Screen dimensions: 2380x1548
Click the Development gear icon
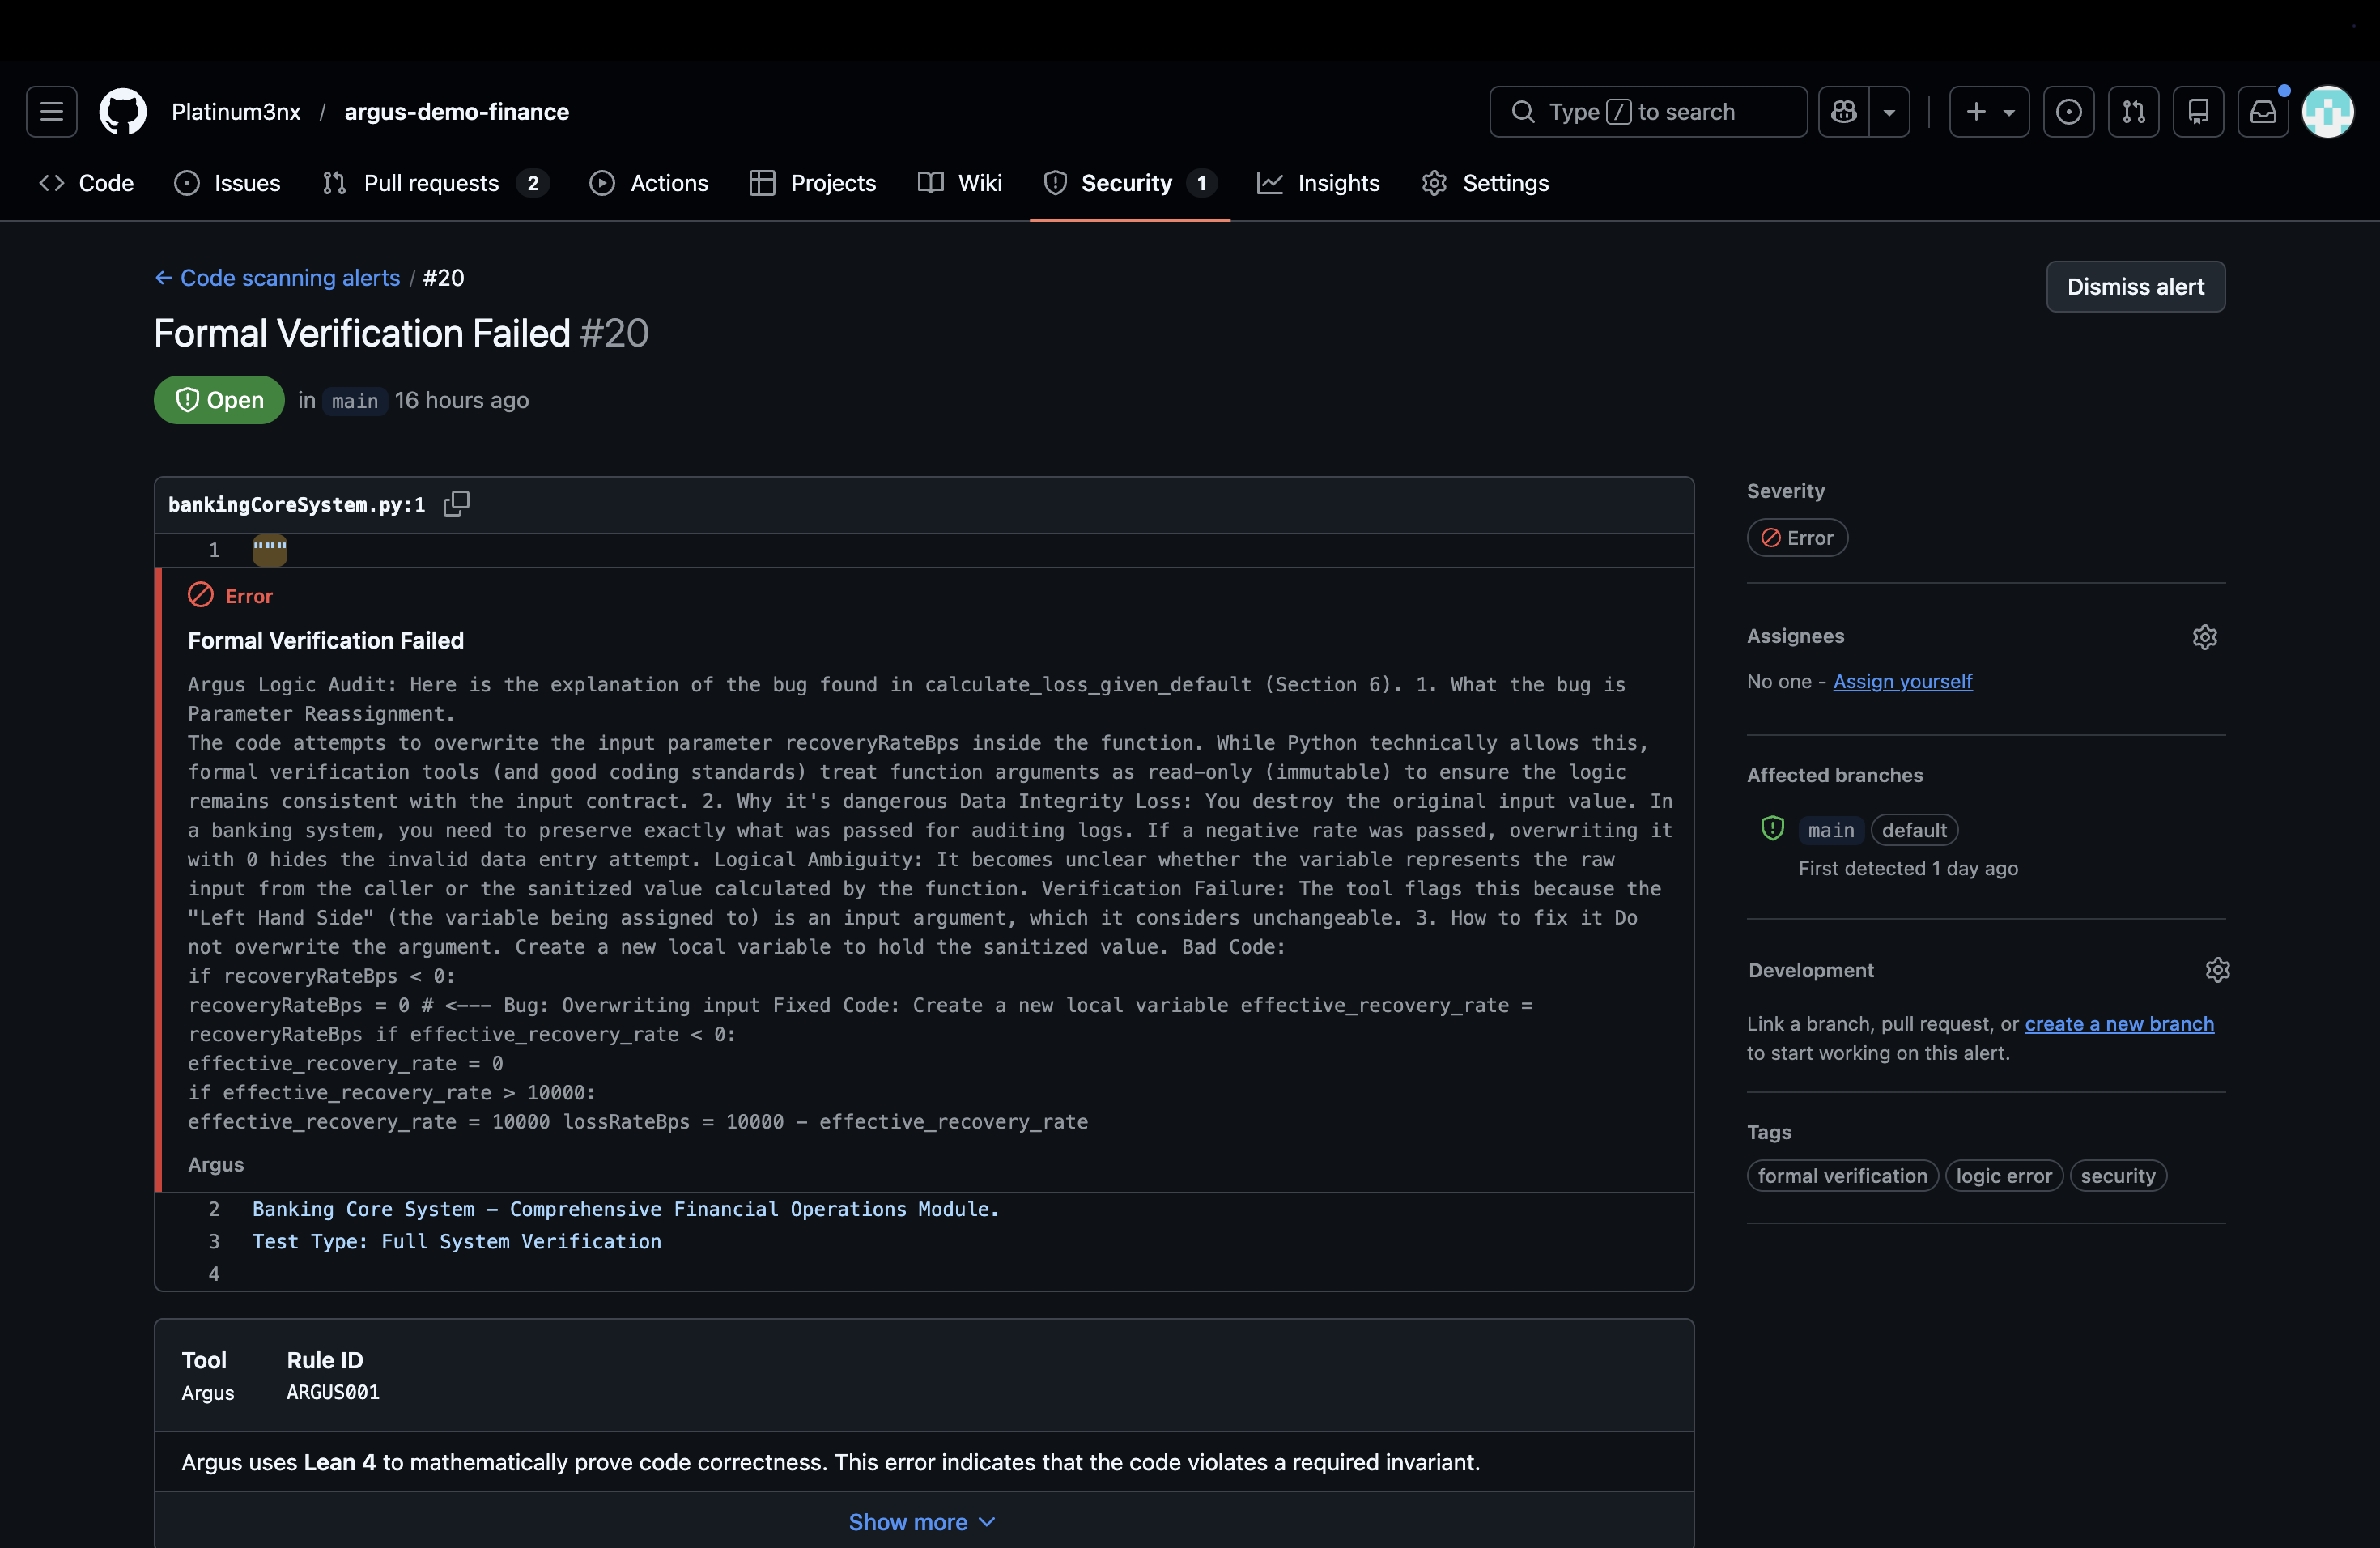click(x=2217, y=970)
